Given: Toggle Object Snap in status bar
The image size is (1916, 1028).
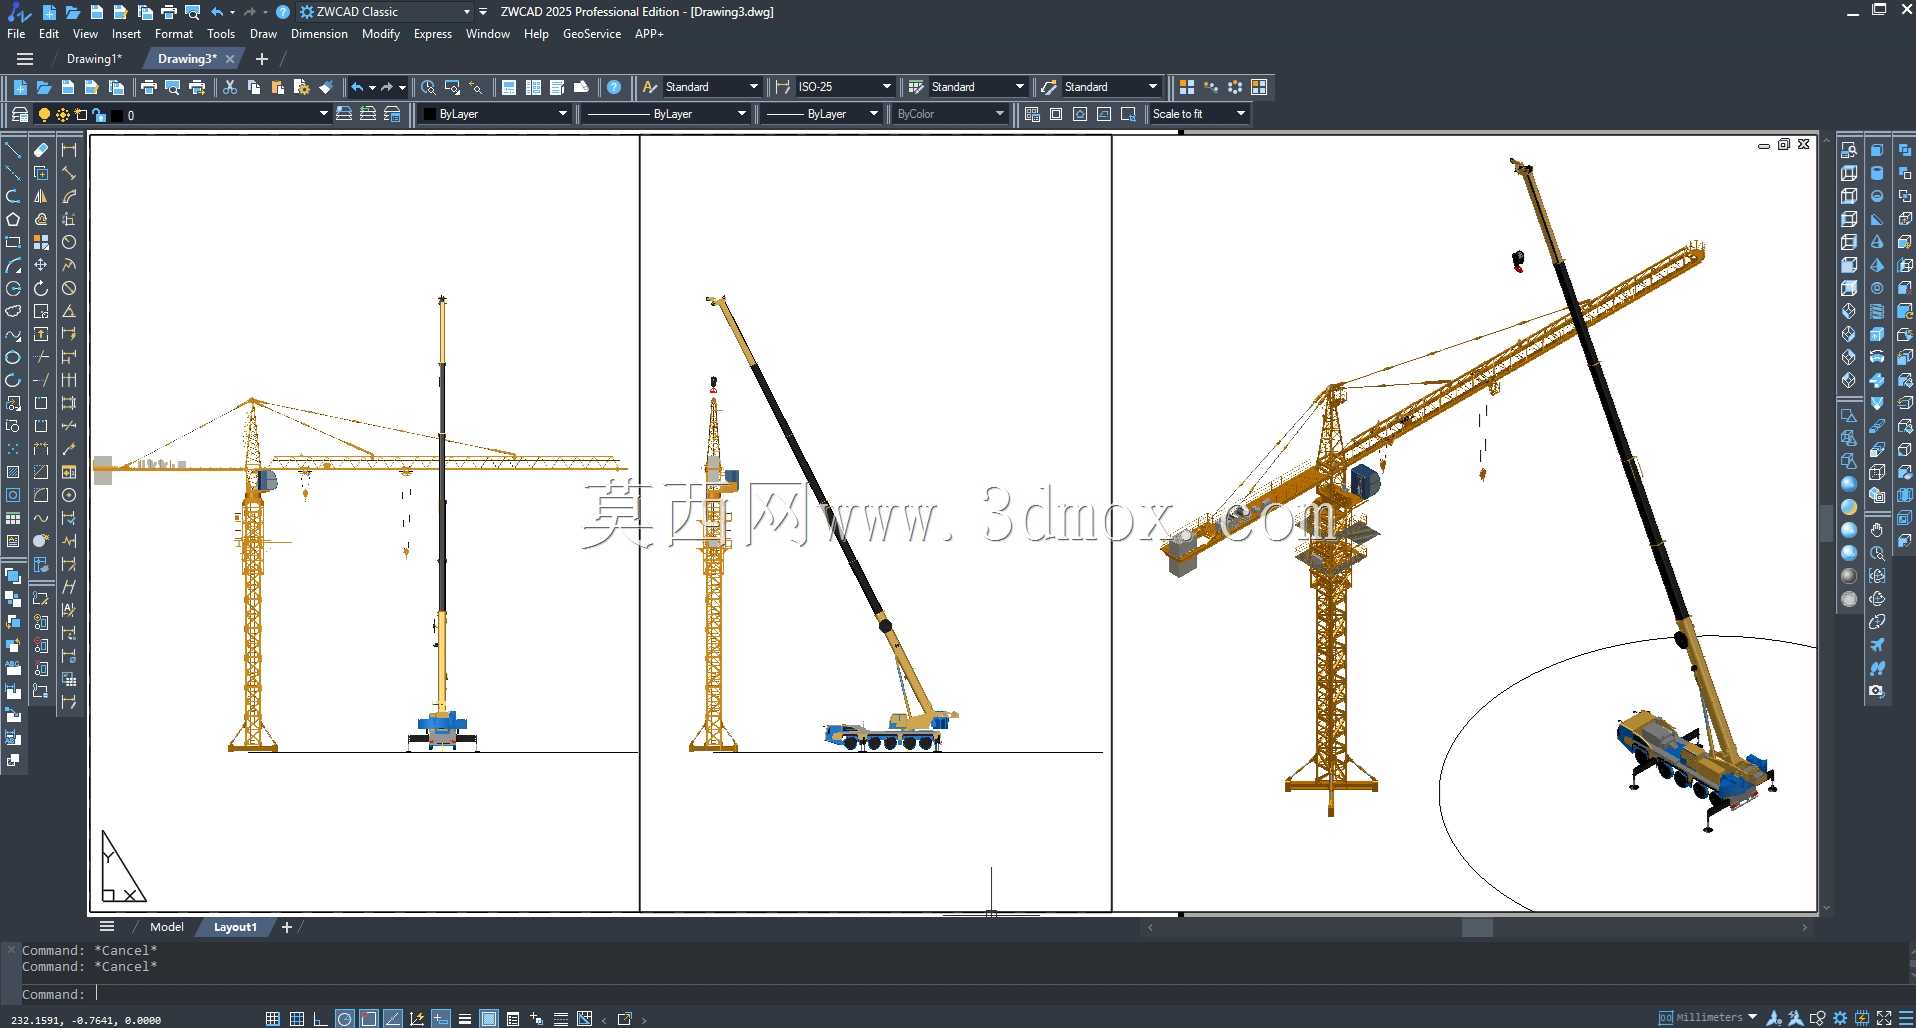Looking at the screenshot, I should (369, 1019).
